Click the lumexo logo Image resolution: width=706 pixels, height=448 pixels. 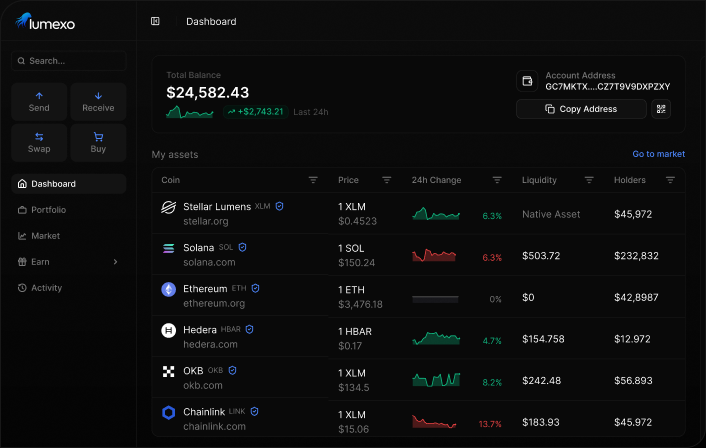click(45, 22)
